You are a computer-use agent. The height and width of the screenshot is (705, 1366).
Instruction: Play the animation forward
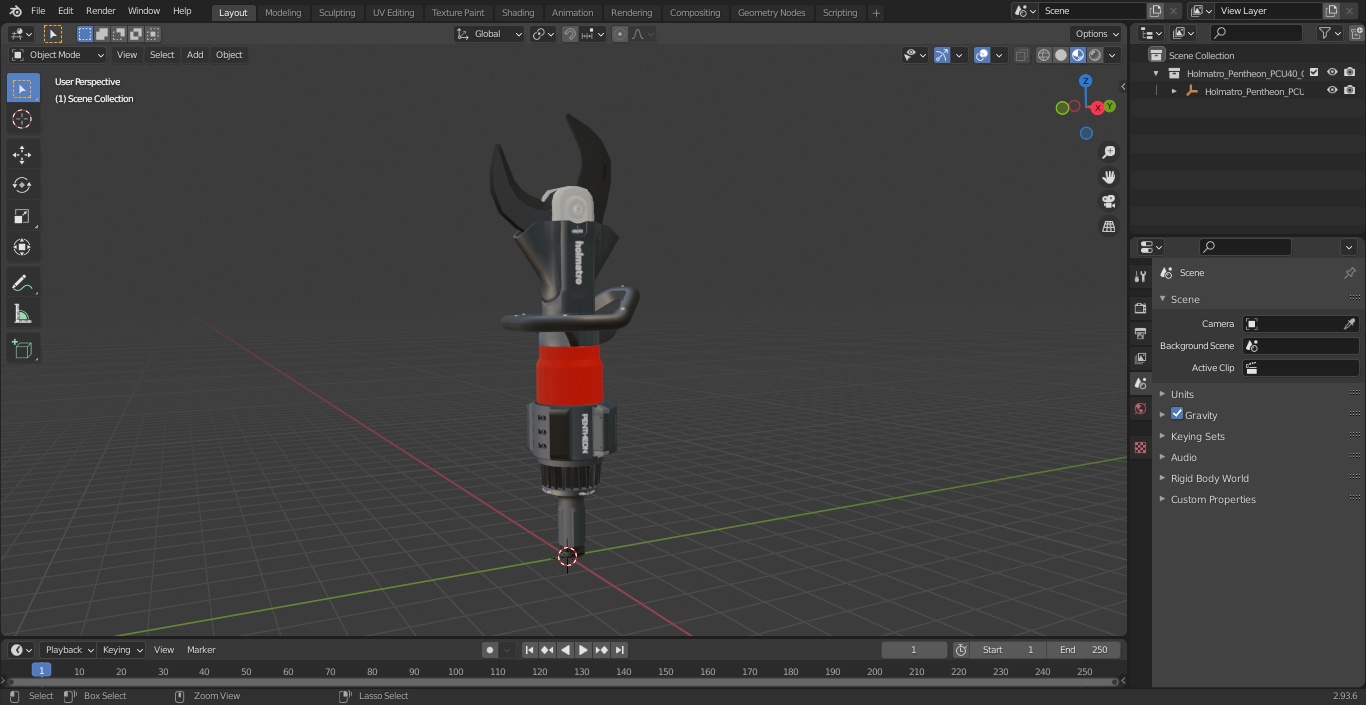click(x=584, y=650)
